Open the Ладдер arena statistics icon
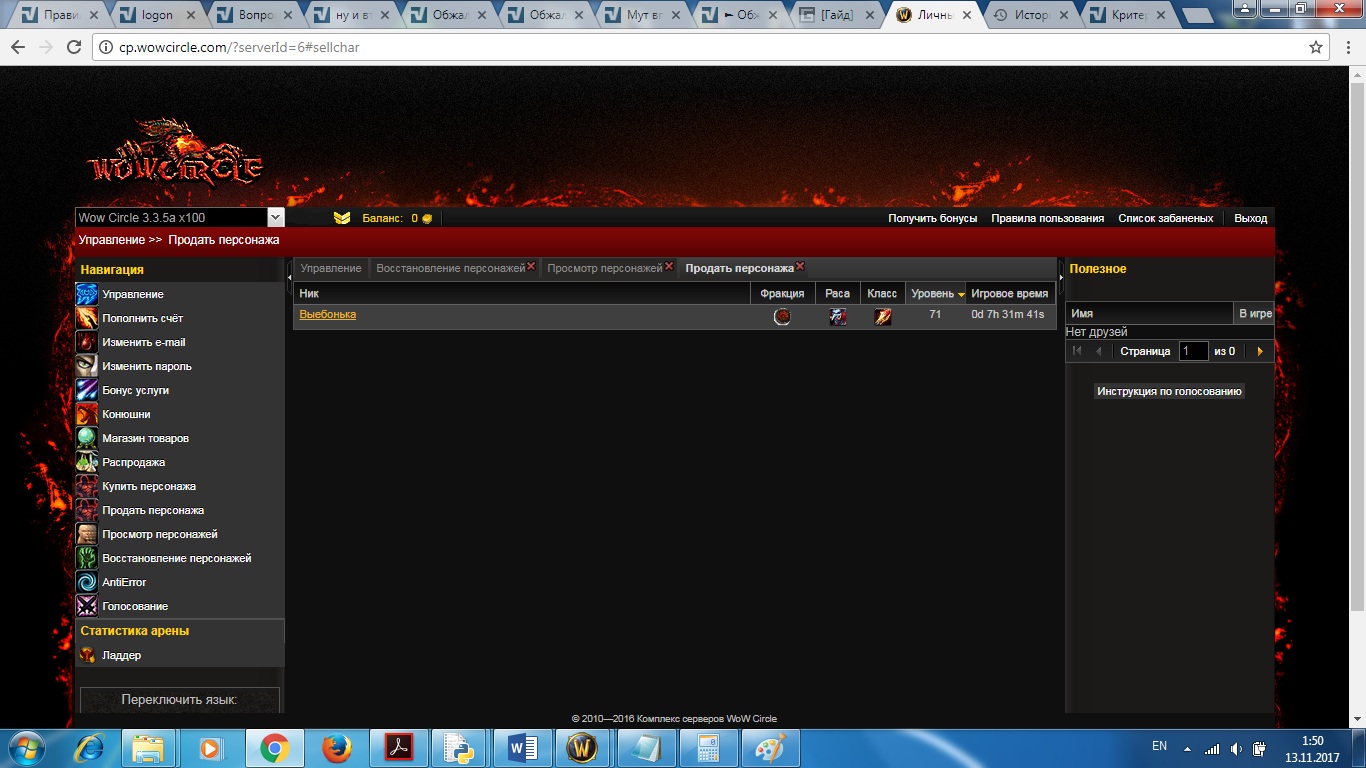 click(87, 655)
